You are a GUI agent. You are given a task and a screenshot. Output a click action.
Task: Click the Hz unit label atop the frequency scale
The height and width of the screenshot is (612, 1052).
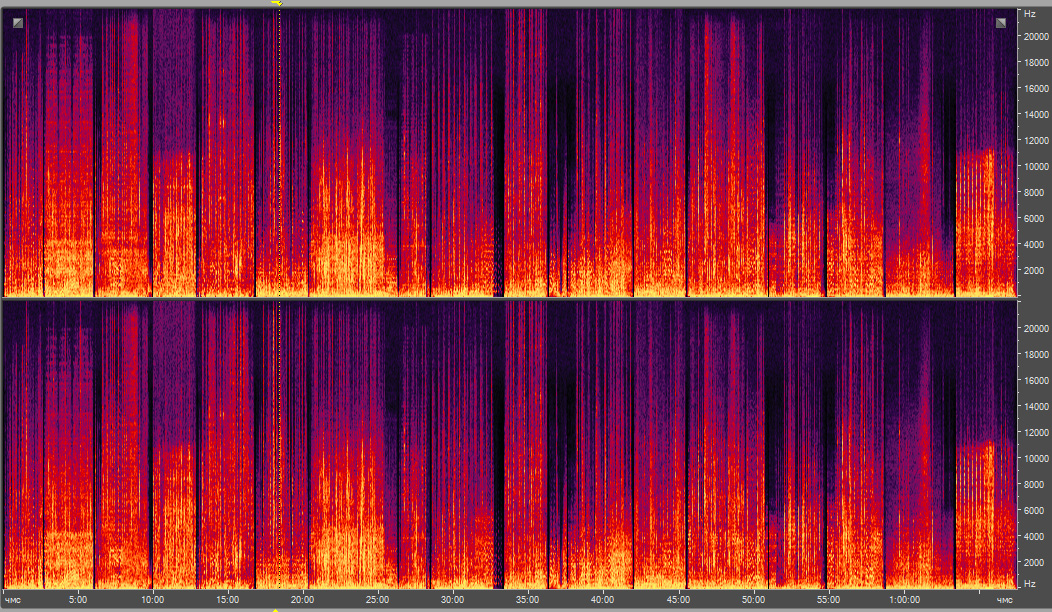click(1029, 15)
